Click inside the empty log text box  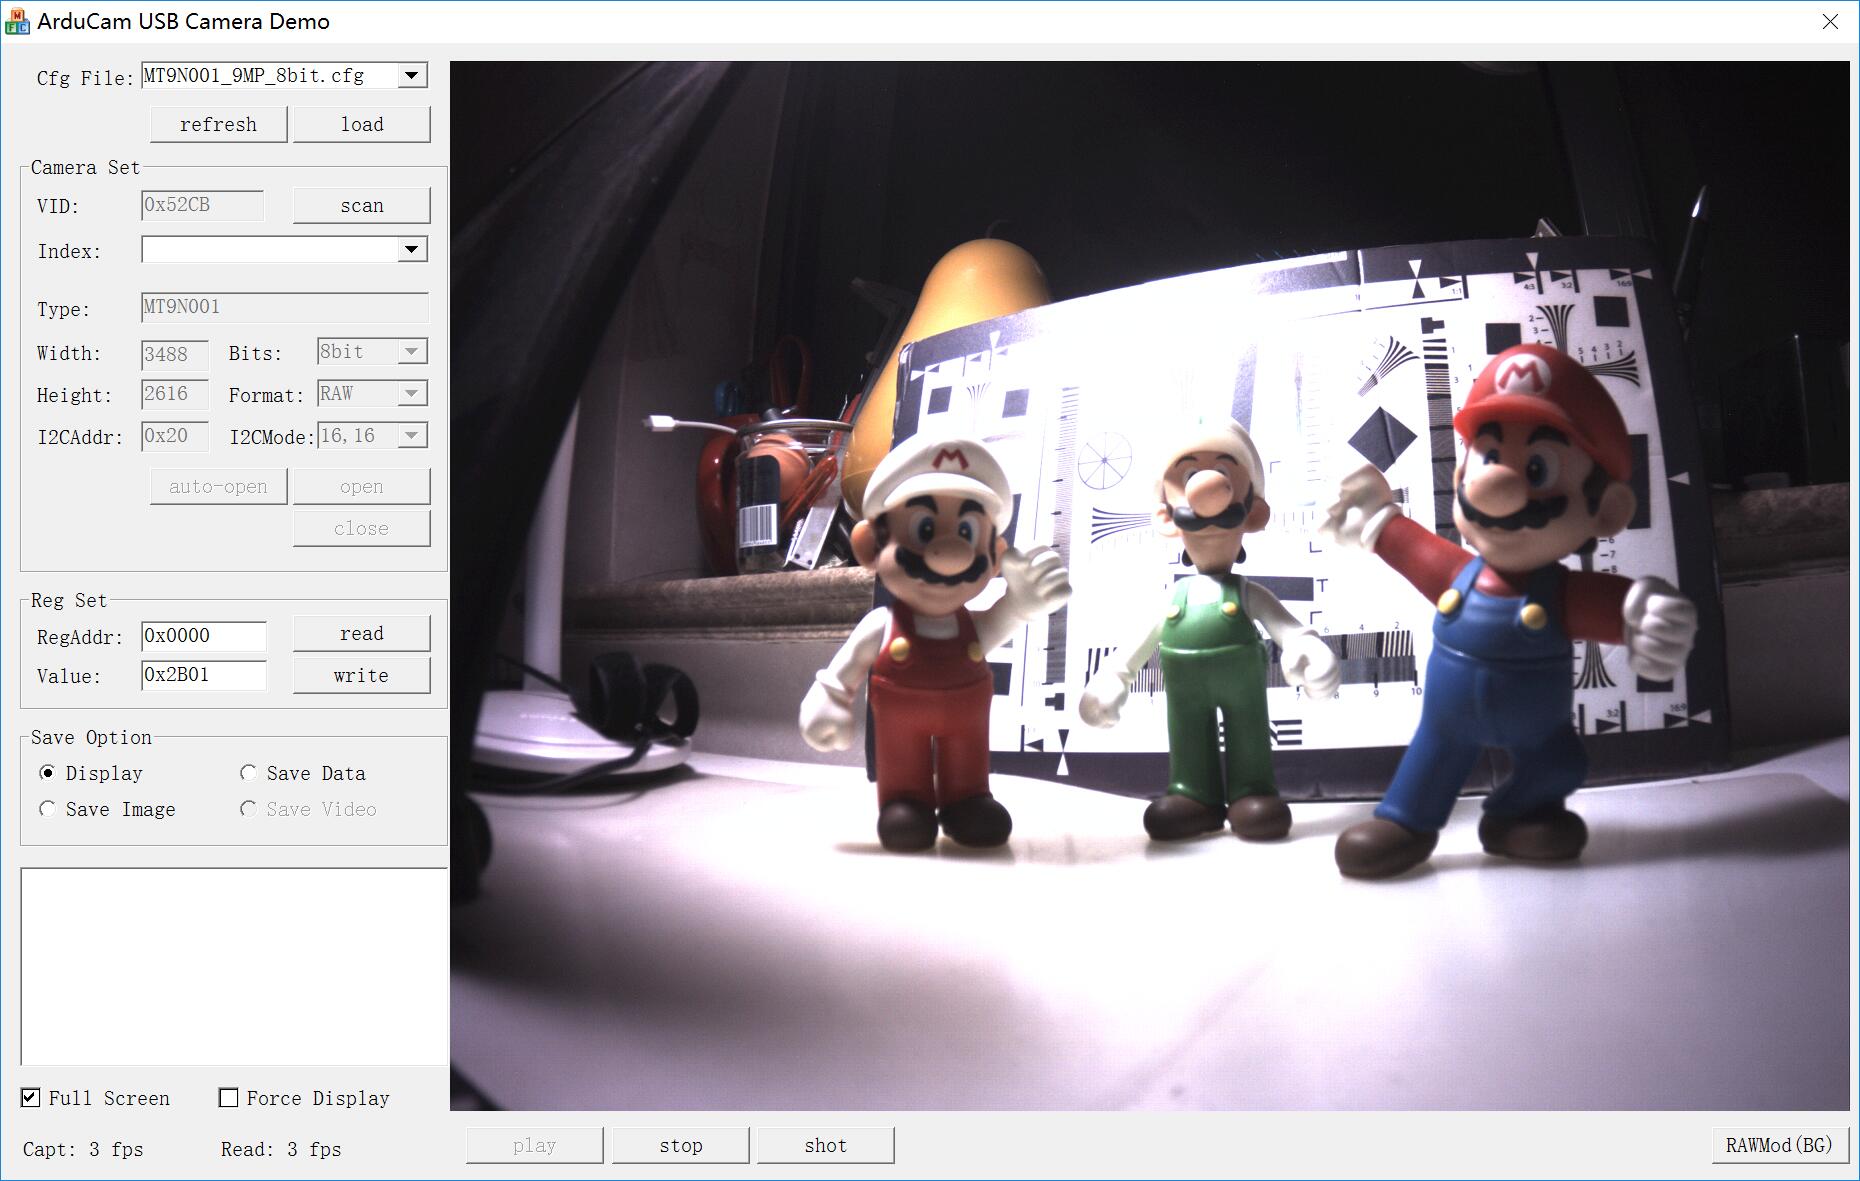pyautogui.click(x=234, y=967)
